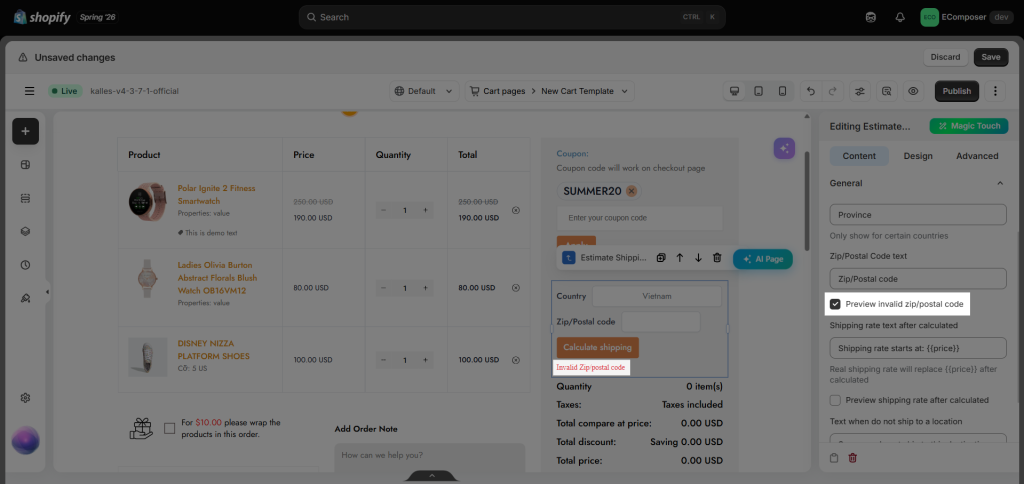Open the Country select showing Vietnam
Screen dimensions: 1024x484
(656, 297)
